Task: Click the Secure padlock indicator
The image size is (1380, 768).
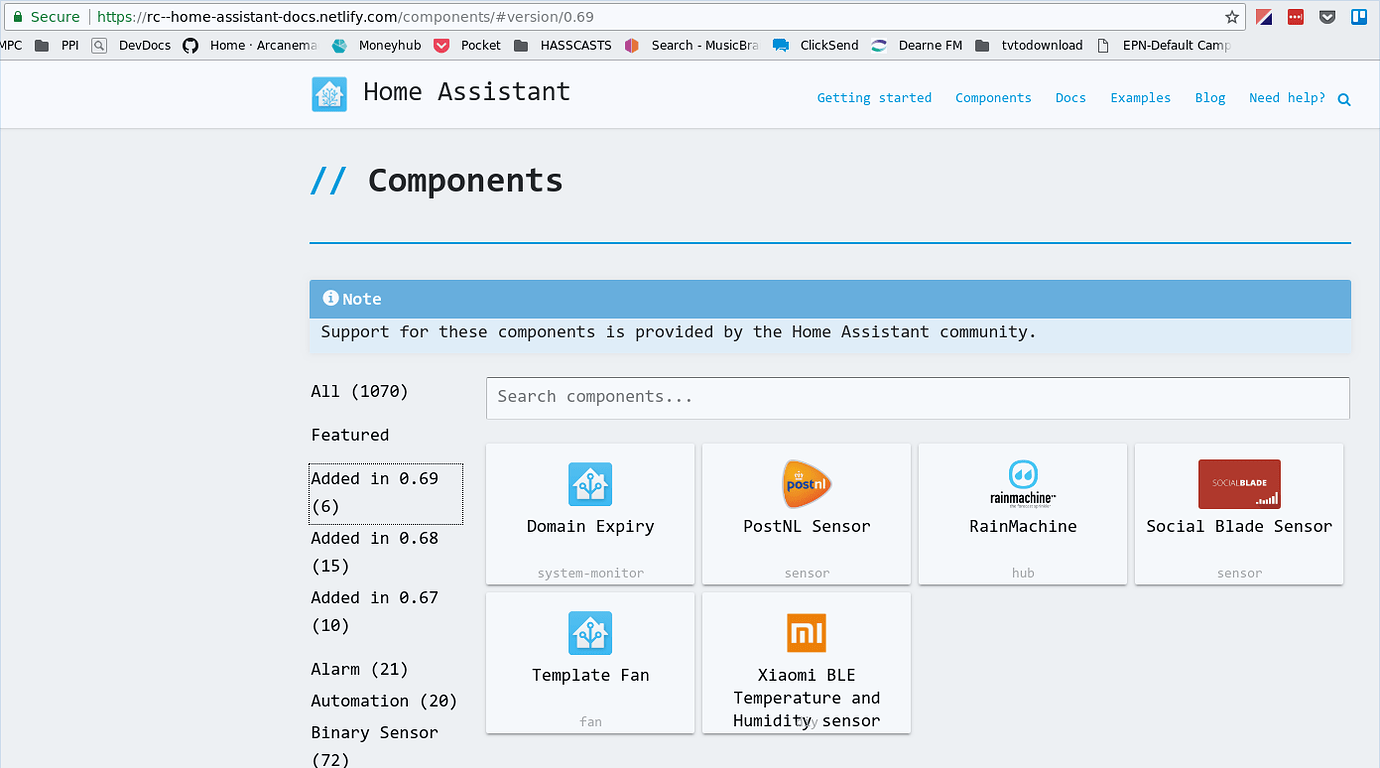Action: point(46,17)
